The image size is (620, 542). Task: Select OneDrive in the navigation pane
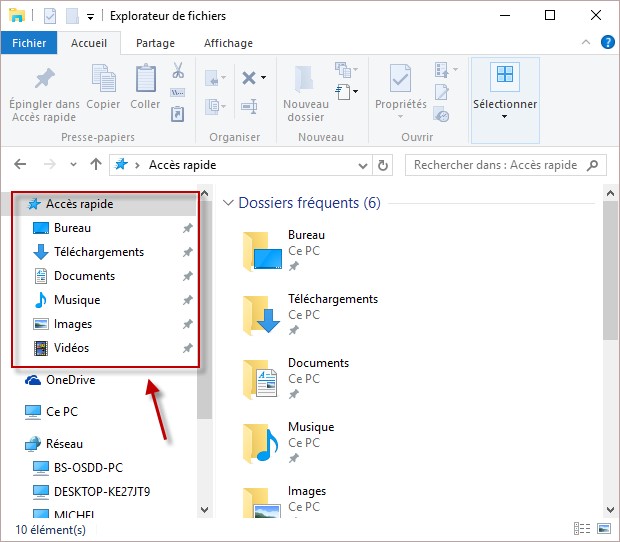[x=70, y=380]
